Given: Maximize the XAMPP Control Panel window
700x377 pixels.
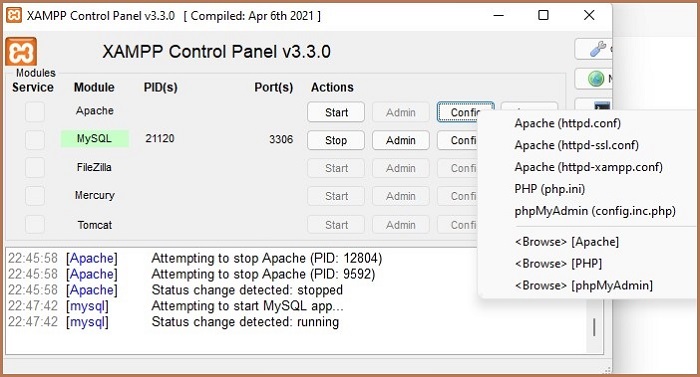Looking at the screenshot, I should tap(543, 15).
